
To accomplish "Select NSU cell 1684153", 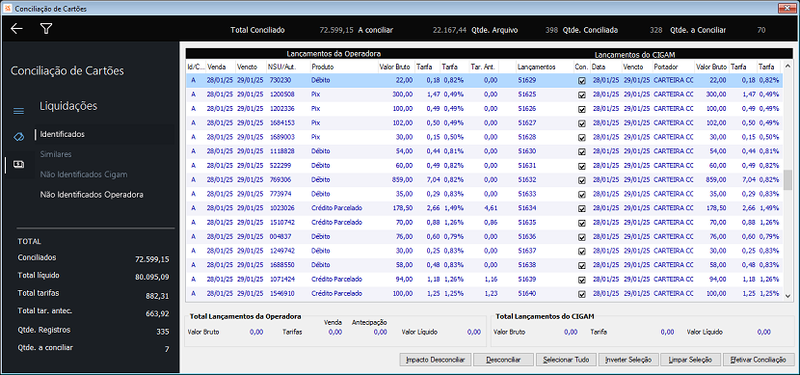I will tap(282, 123).
